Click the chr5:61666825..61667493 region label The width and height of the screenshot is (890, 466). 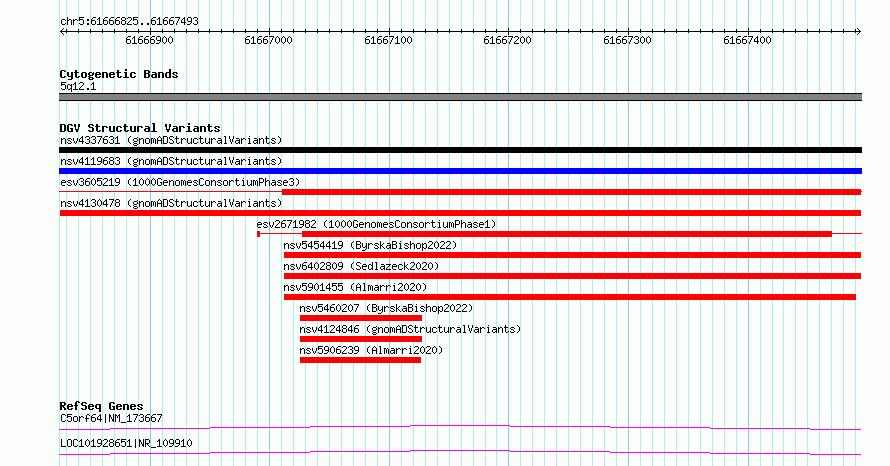point(129,21)
